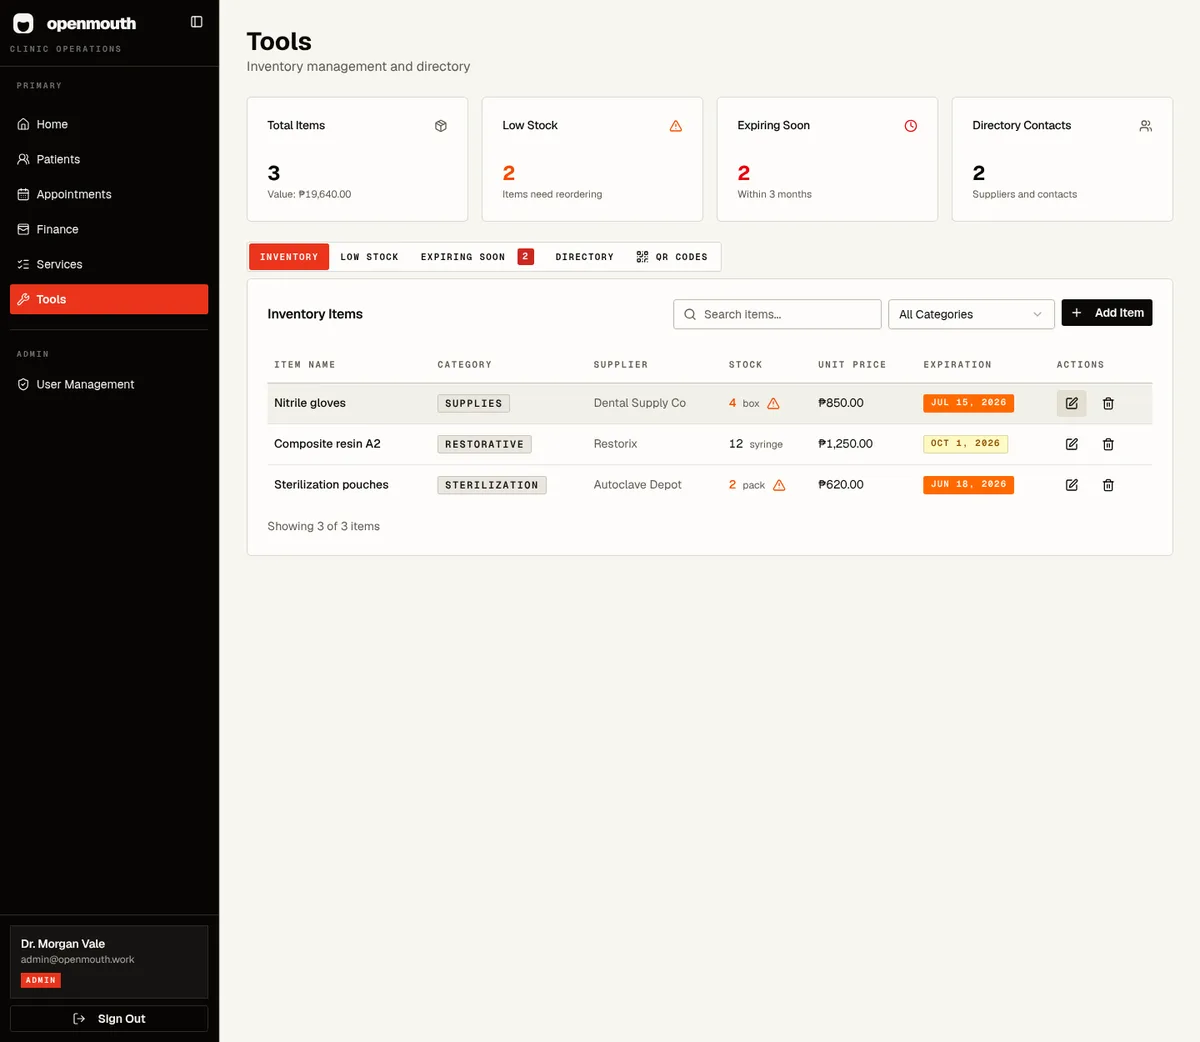Image resolution: width=1200 pixels, height=1042 pixels.
Task: Open User Management page
Action: coord(109,384)
